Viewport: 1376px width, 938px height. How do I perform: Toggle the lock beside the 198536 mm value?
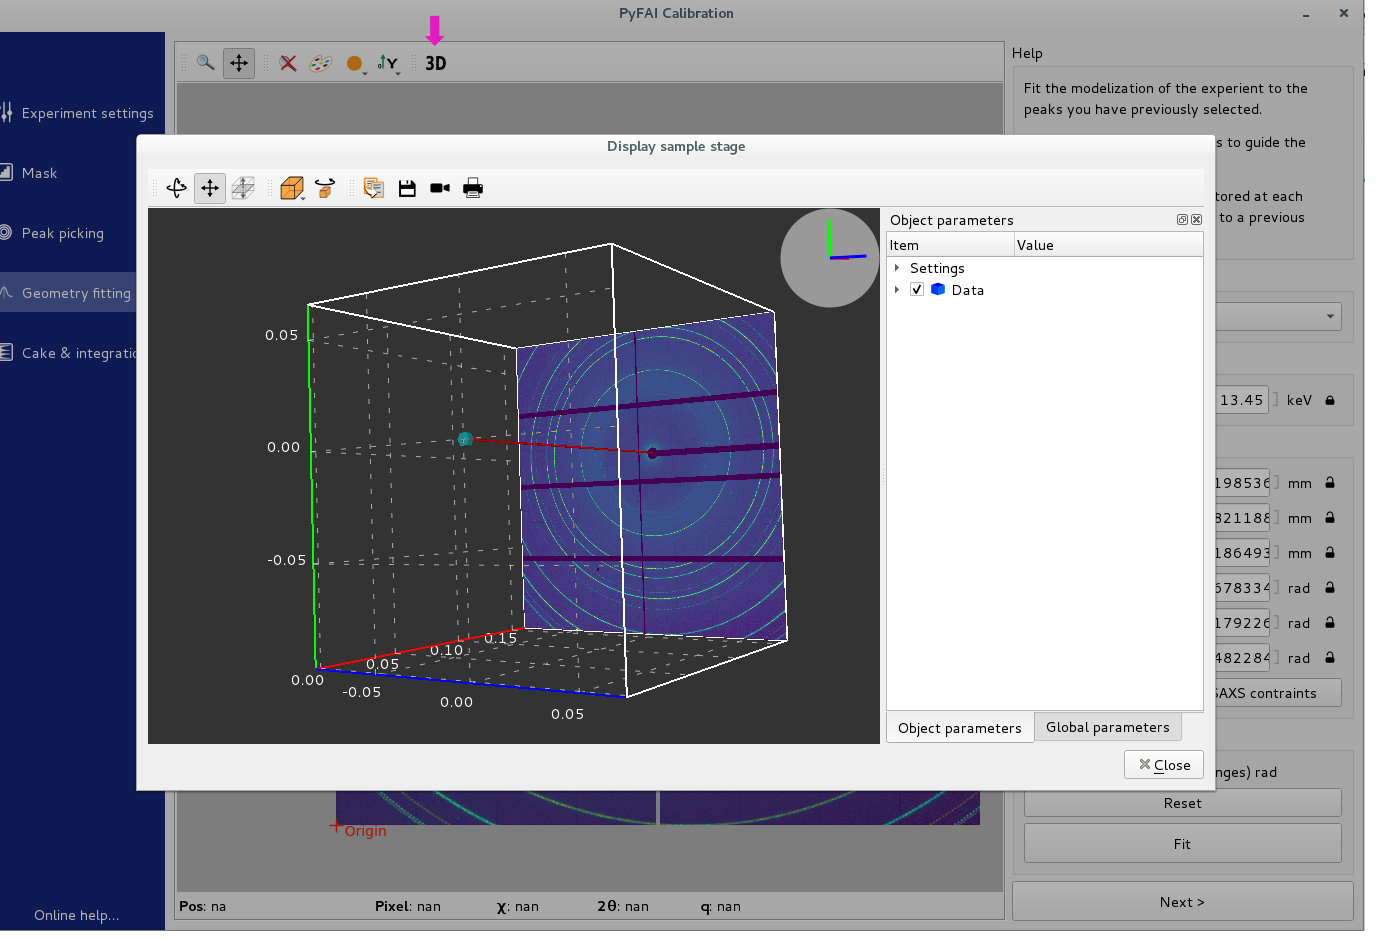tap(1330, 483)
